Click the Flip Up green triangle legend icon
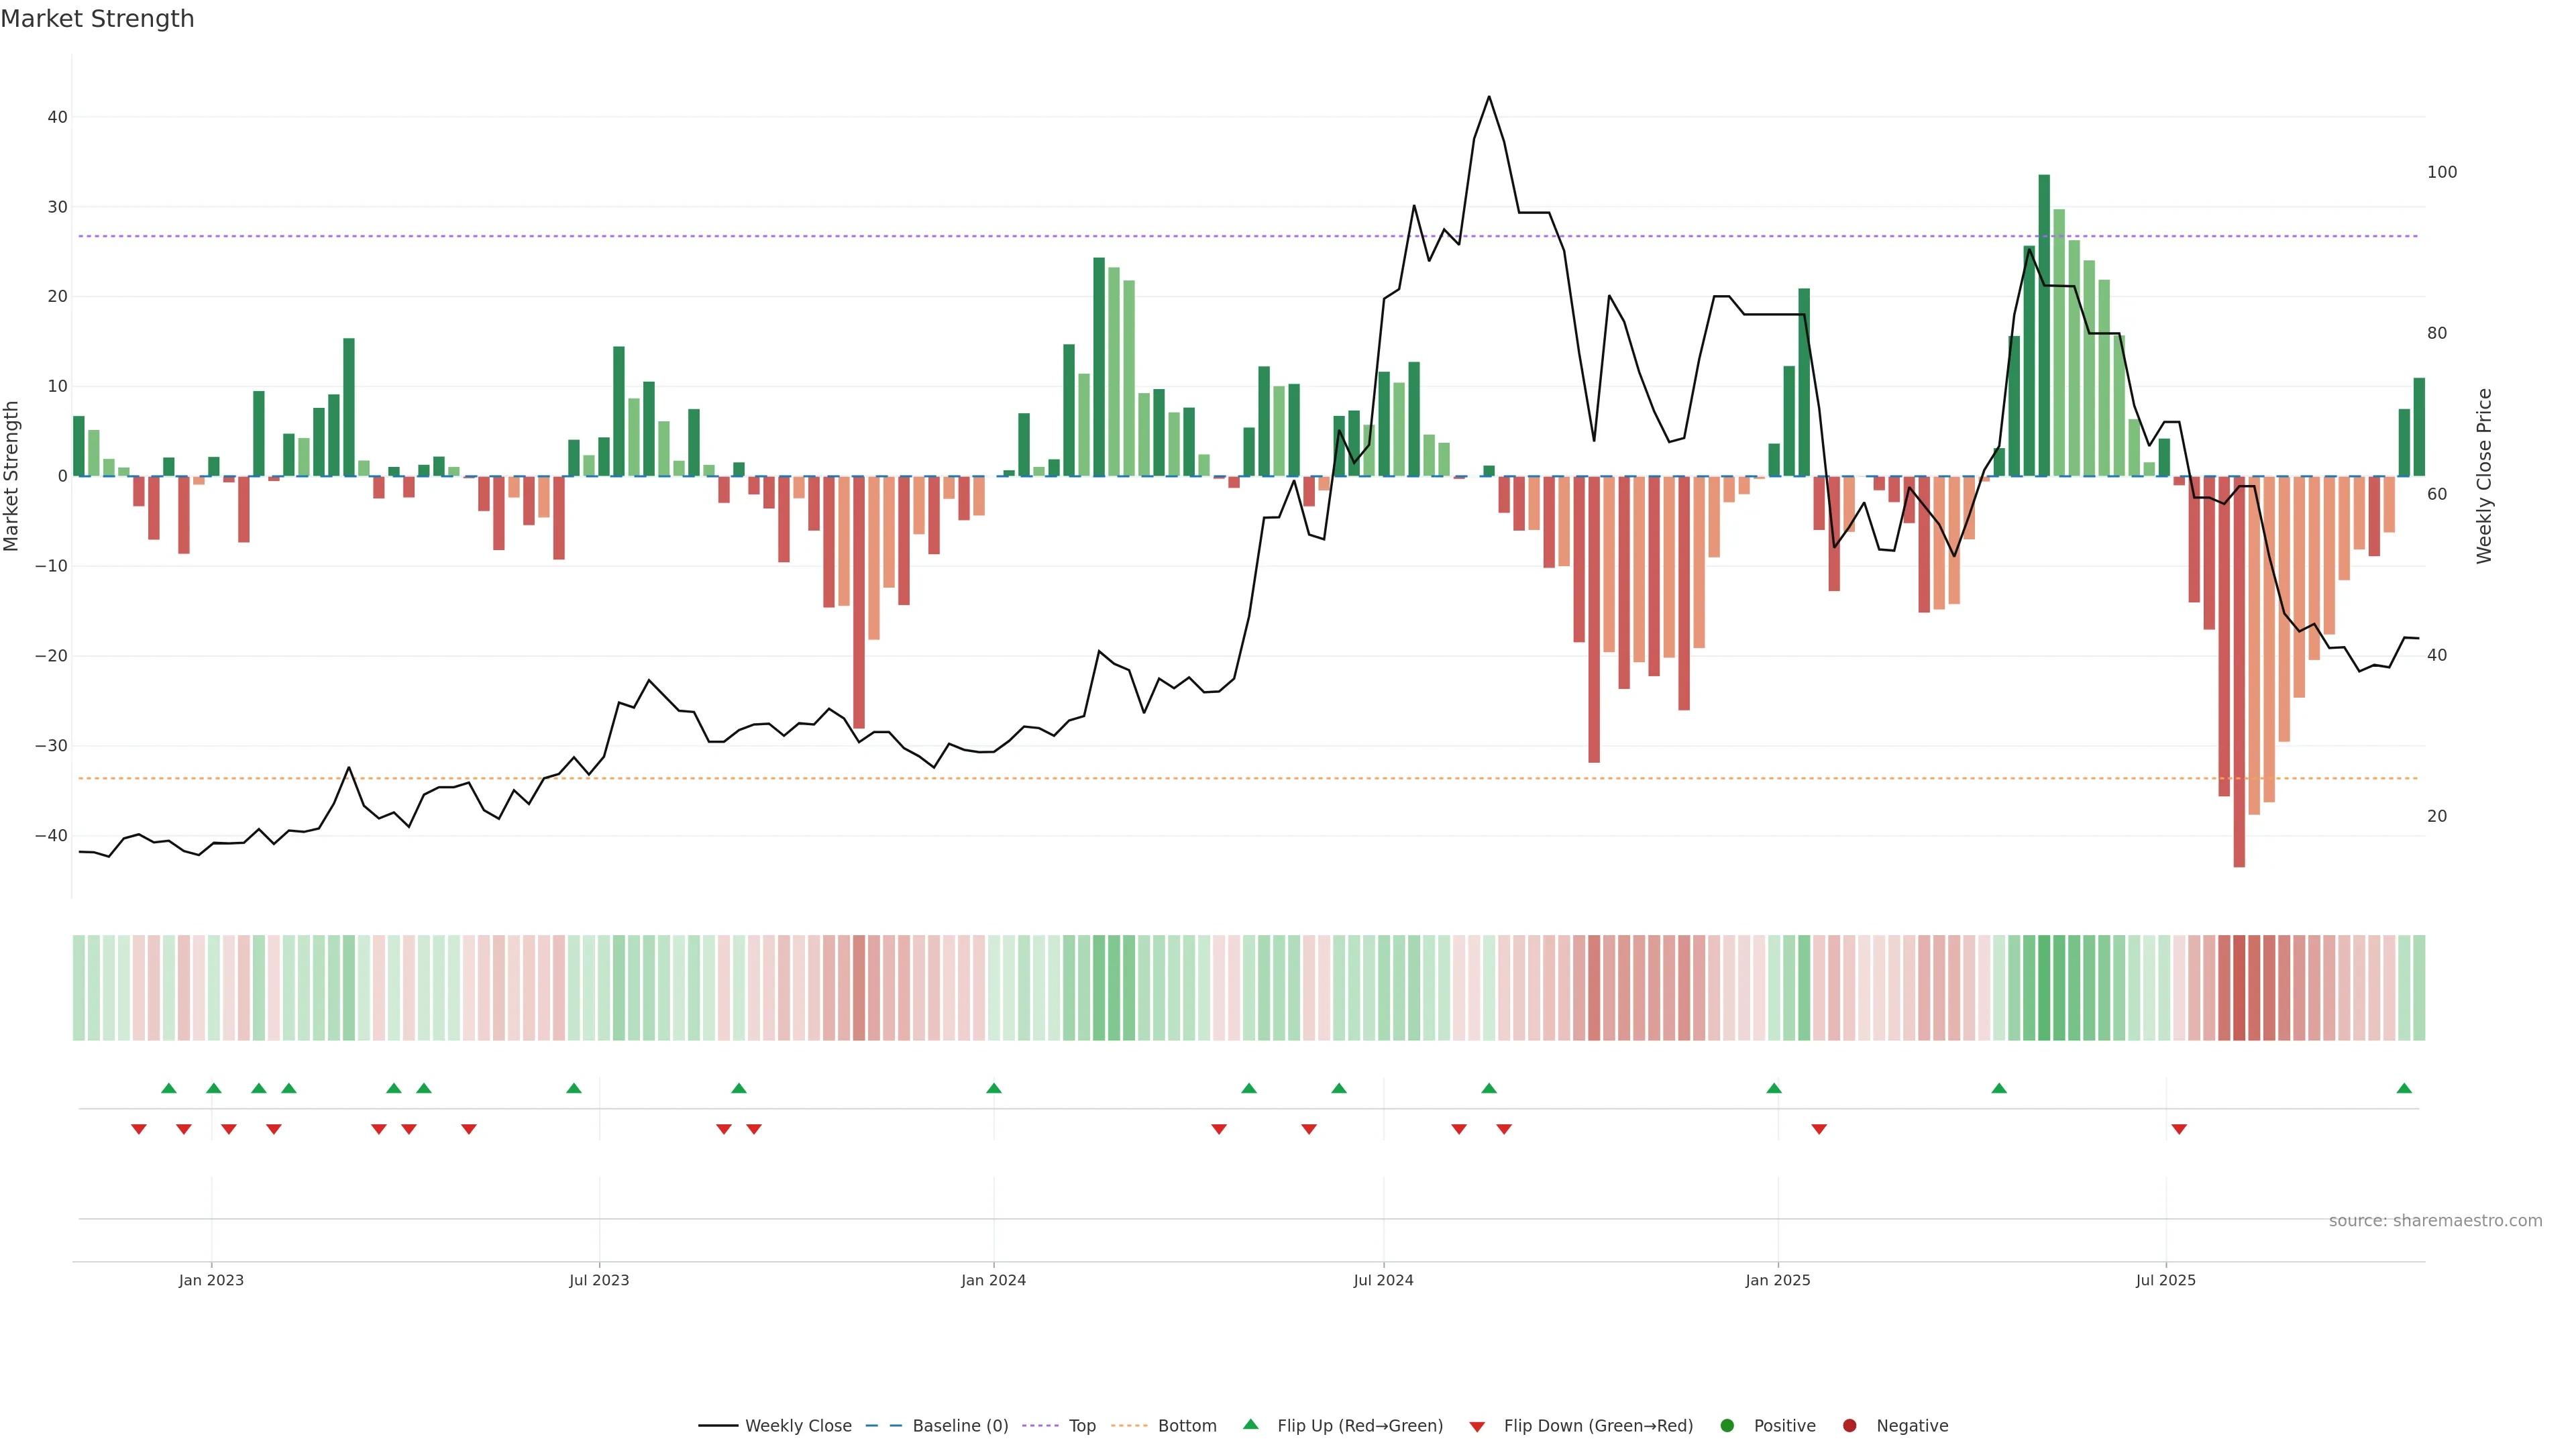The width and height of the screenshot is (2576, 1449). (1250, 1425)
